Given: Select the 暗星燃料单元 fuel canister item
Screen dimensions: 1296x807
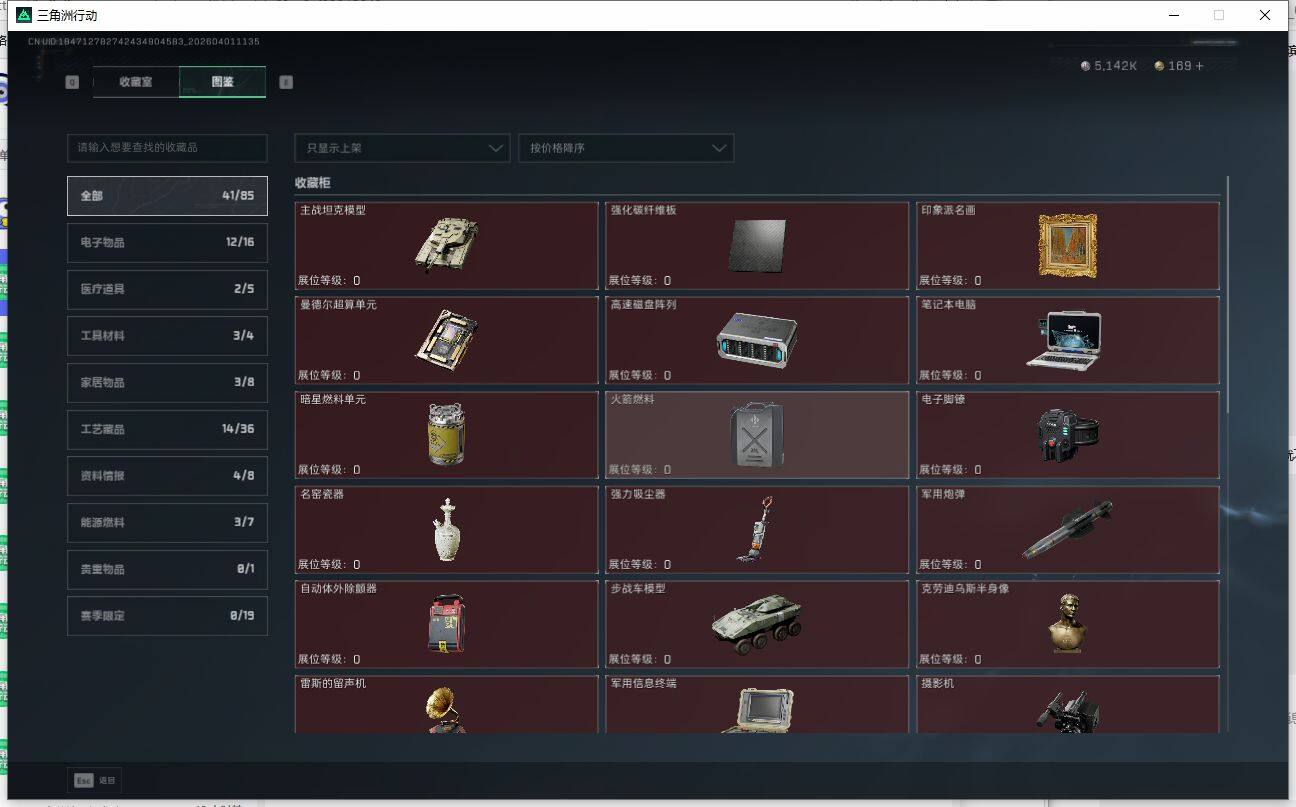Looking at the screenshot, I should point(446,435).
